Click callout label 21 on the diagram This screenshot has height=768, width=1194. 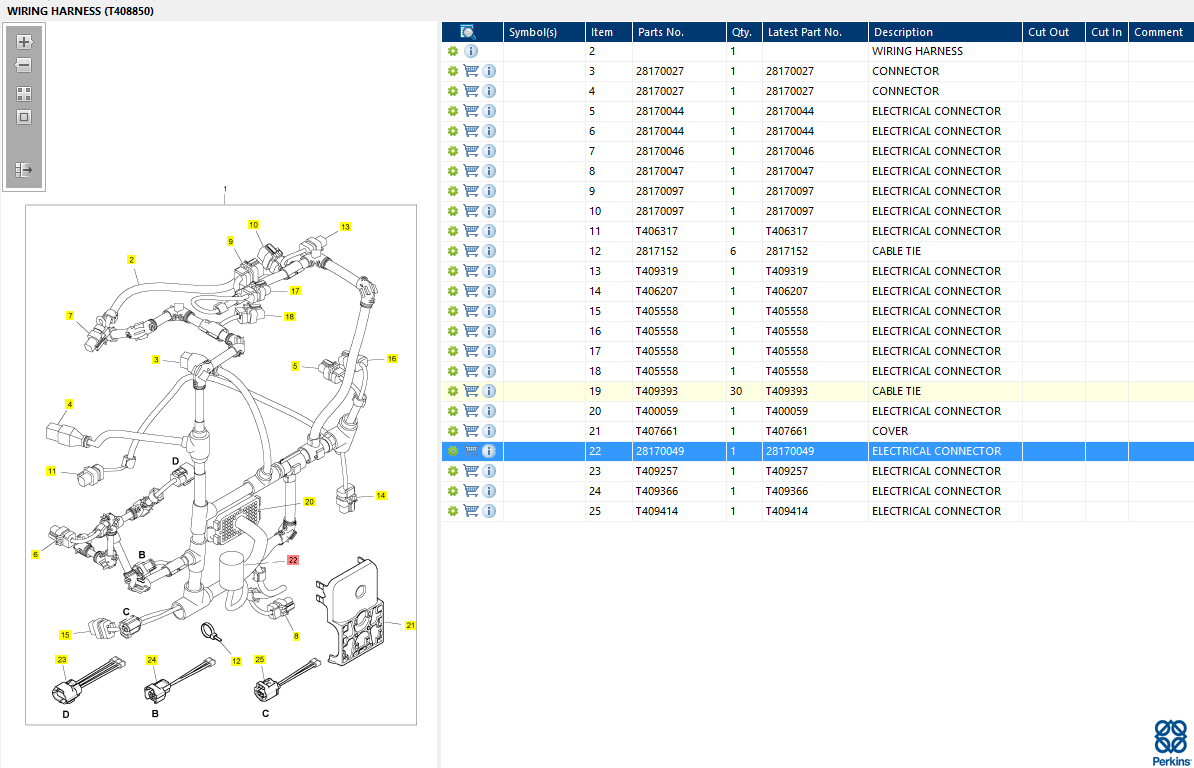coord(410,625)
